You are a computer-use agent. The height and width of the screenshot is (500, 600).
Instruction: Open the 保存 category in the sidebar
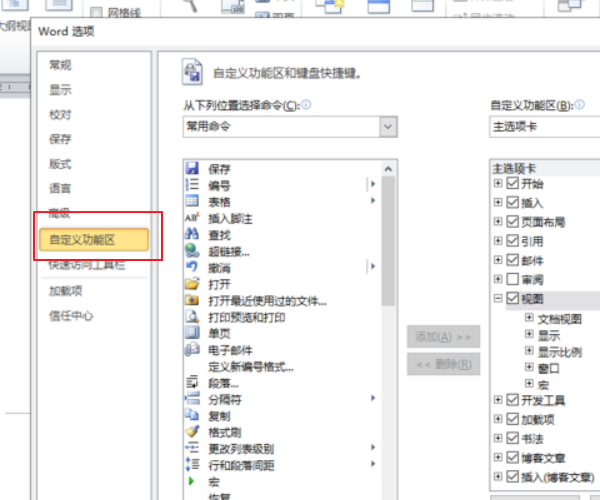[60, 139]
